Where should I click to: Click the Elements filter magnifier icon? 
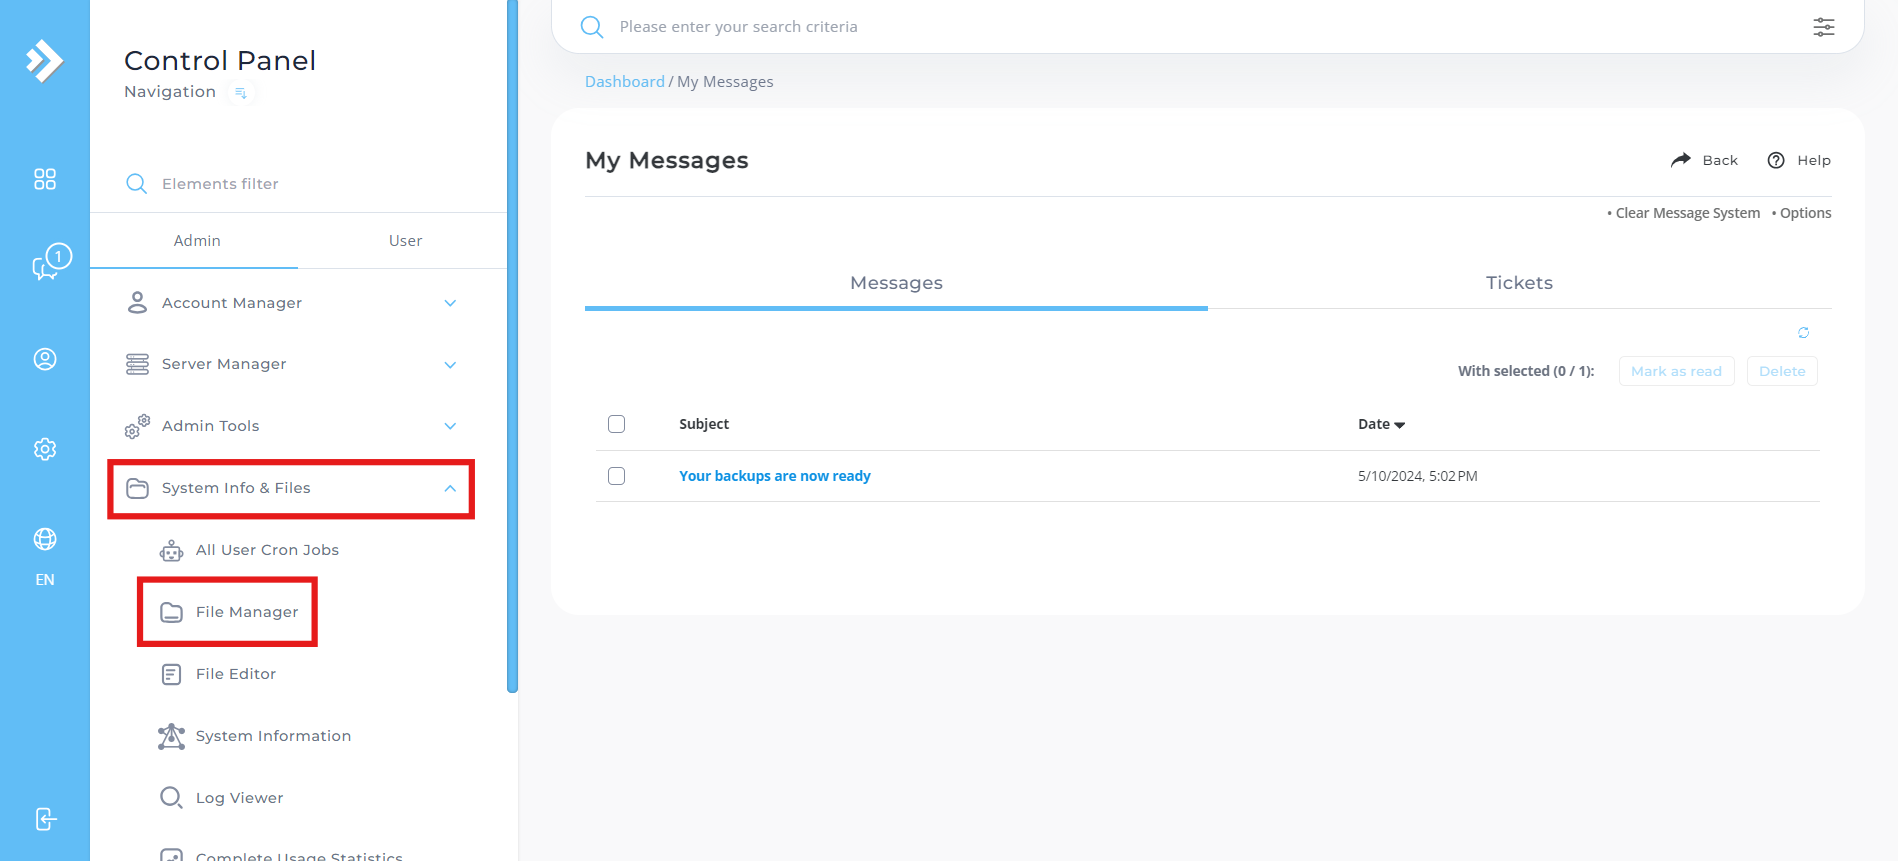point(136,184)
